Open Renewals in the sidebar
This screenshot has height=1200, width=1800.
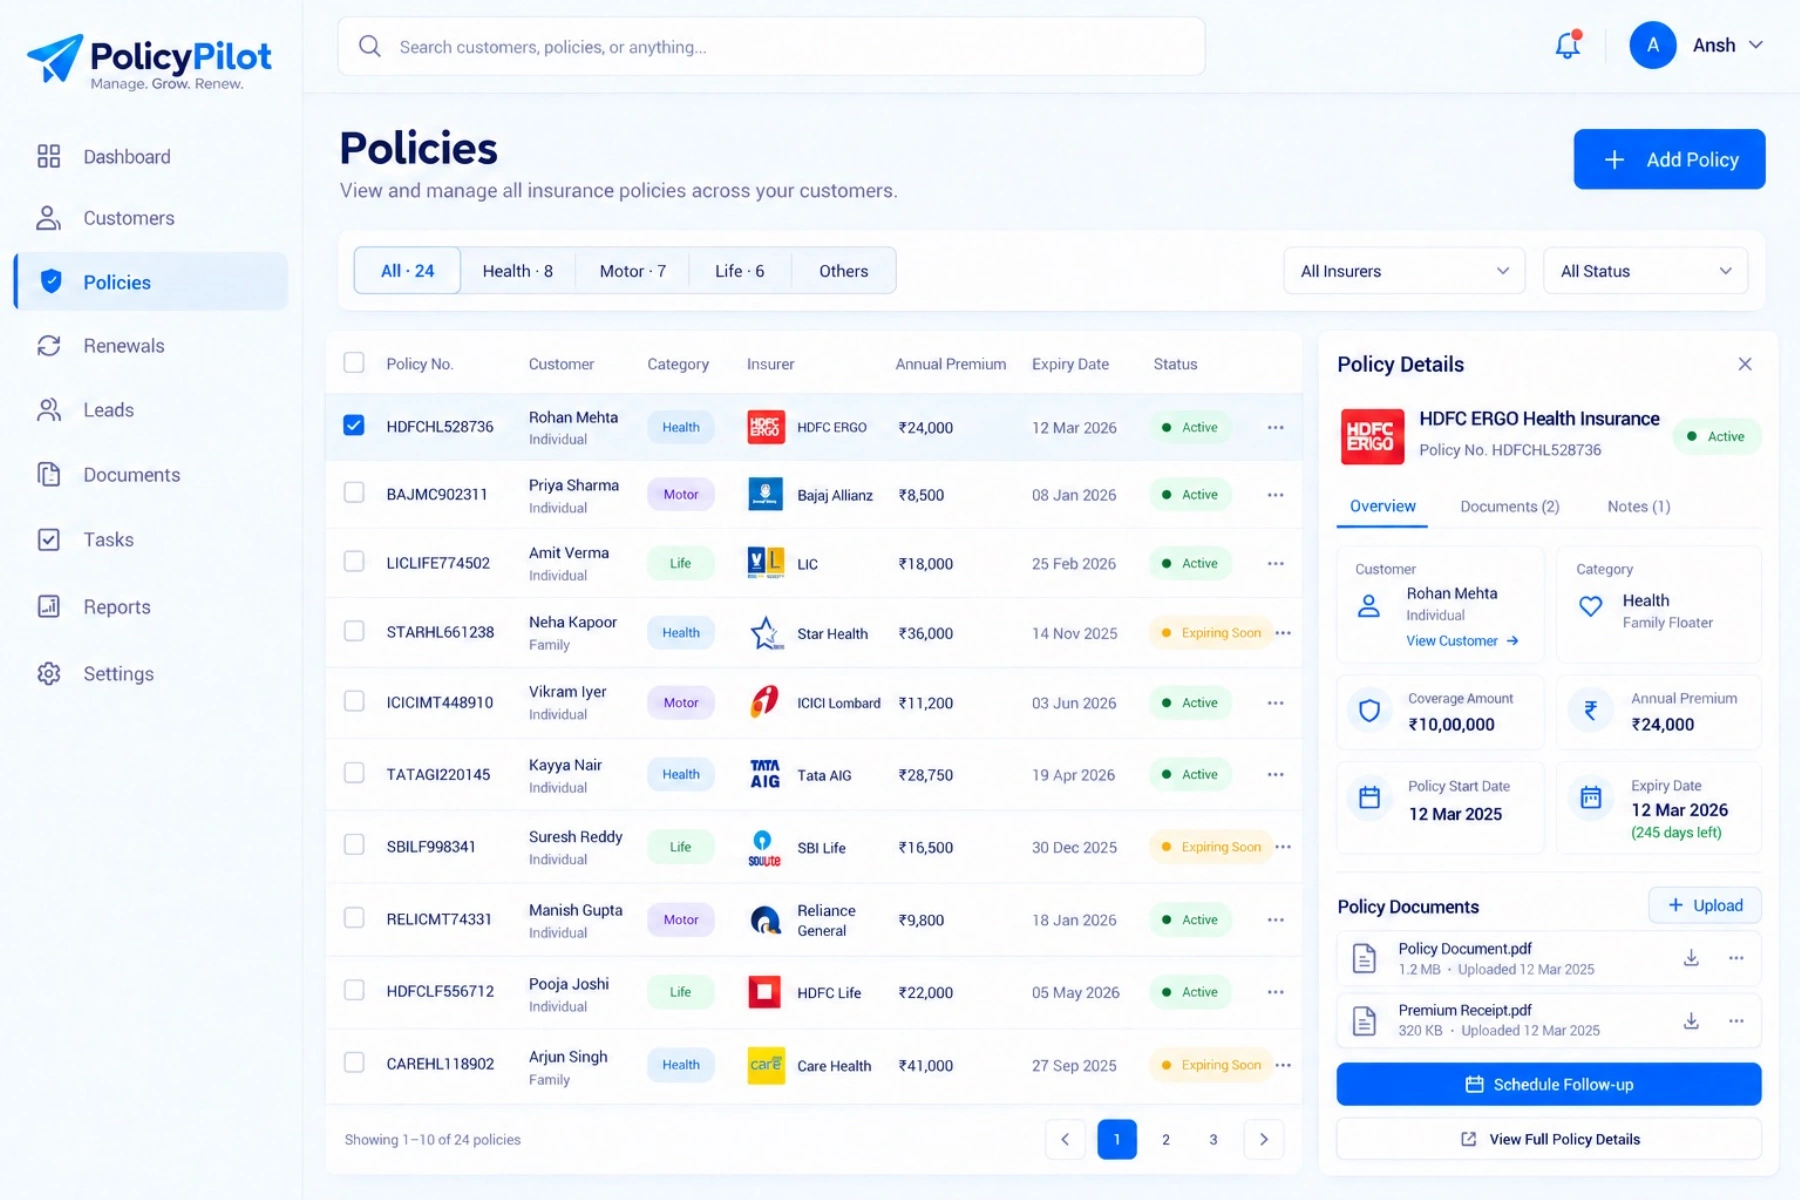pyautogui.click(x=151, y=346)
